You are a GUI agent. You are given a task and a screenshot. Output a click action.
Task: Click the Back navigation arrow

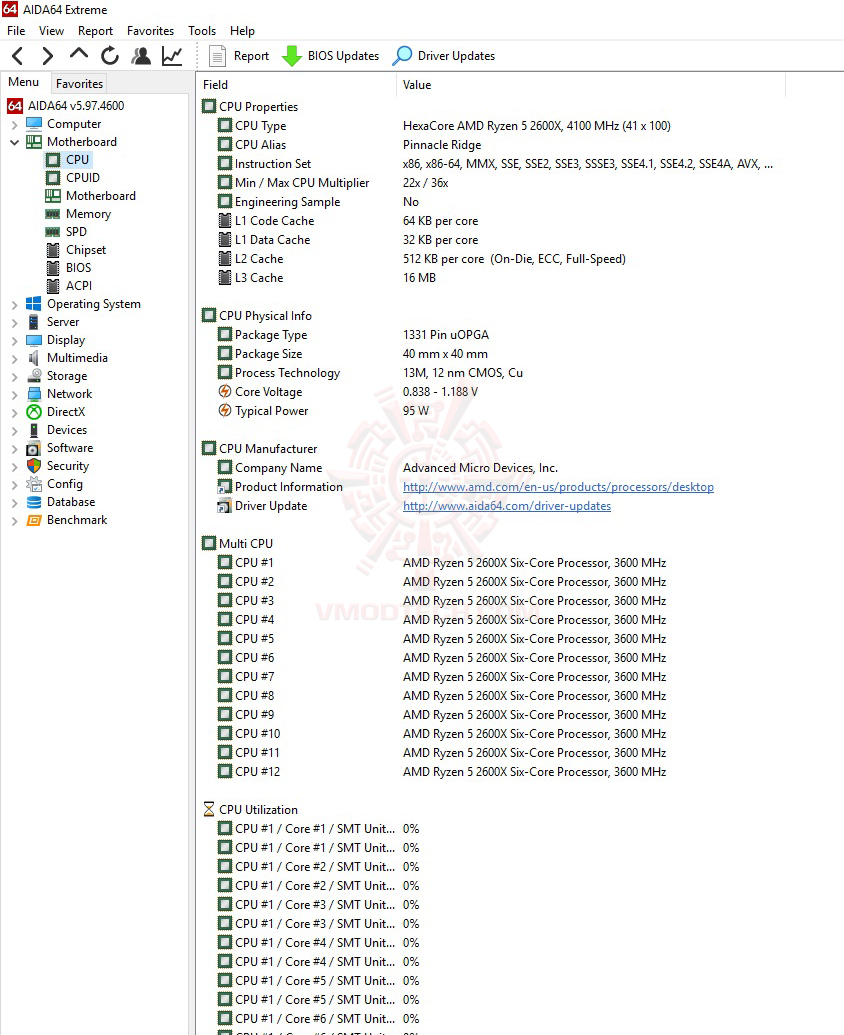click(x=18, y=56)
